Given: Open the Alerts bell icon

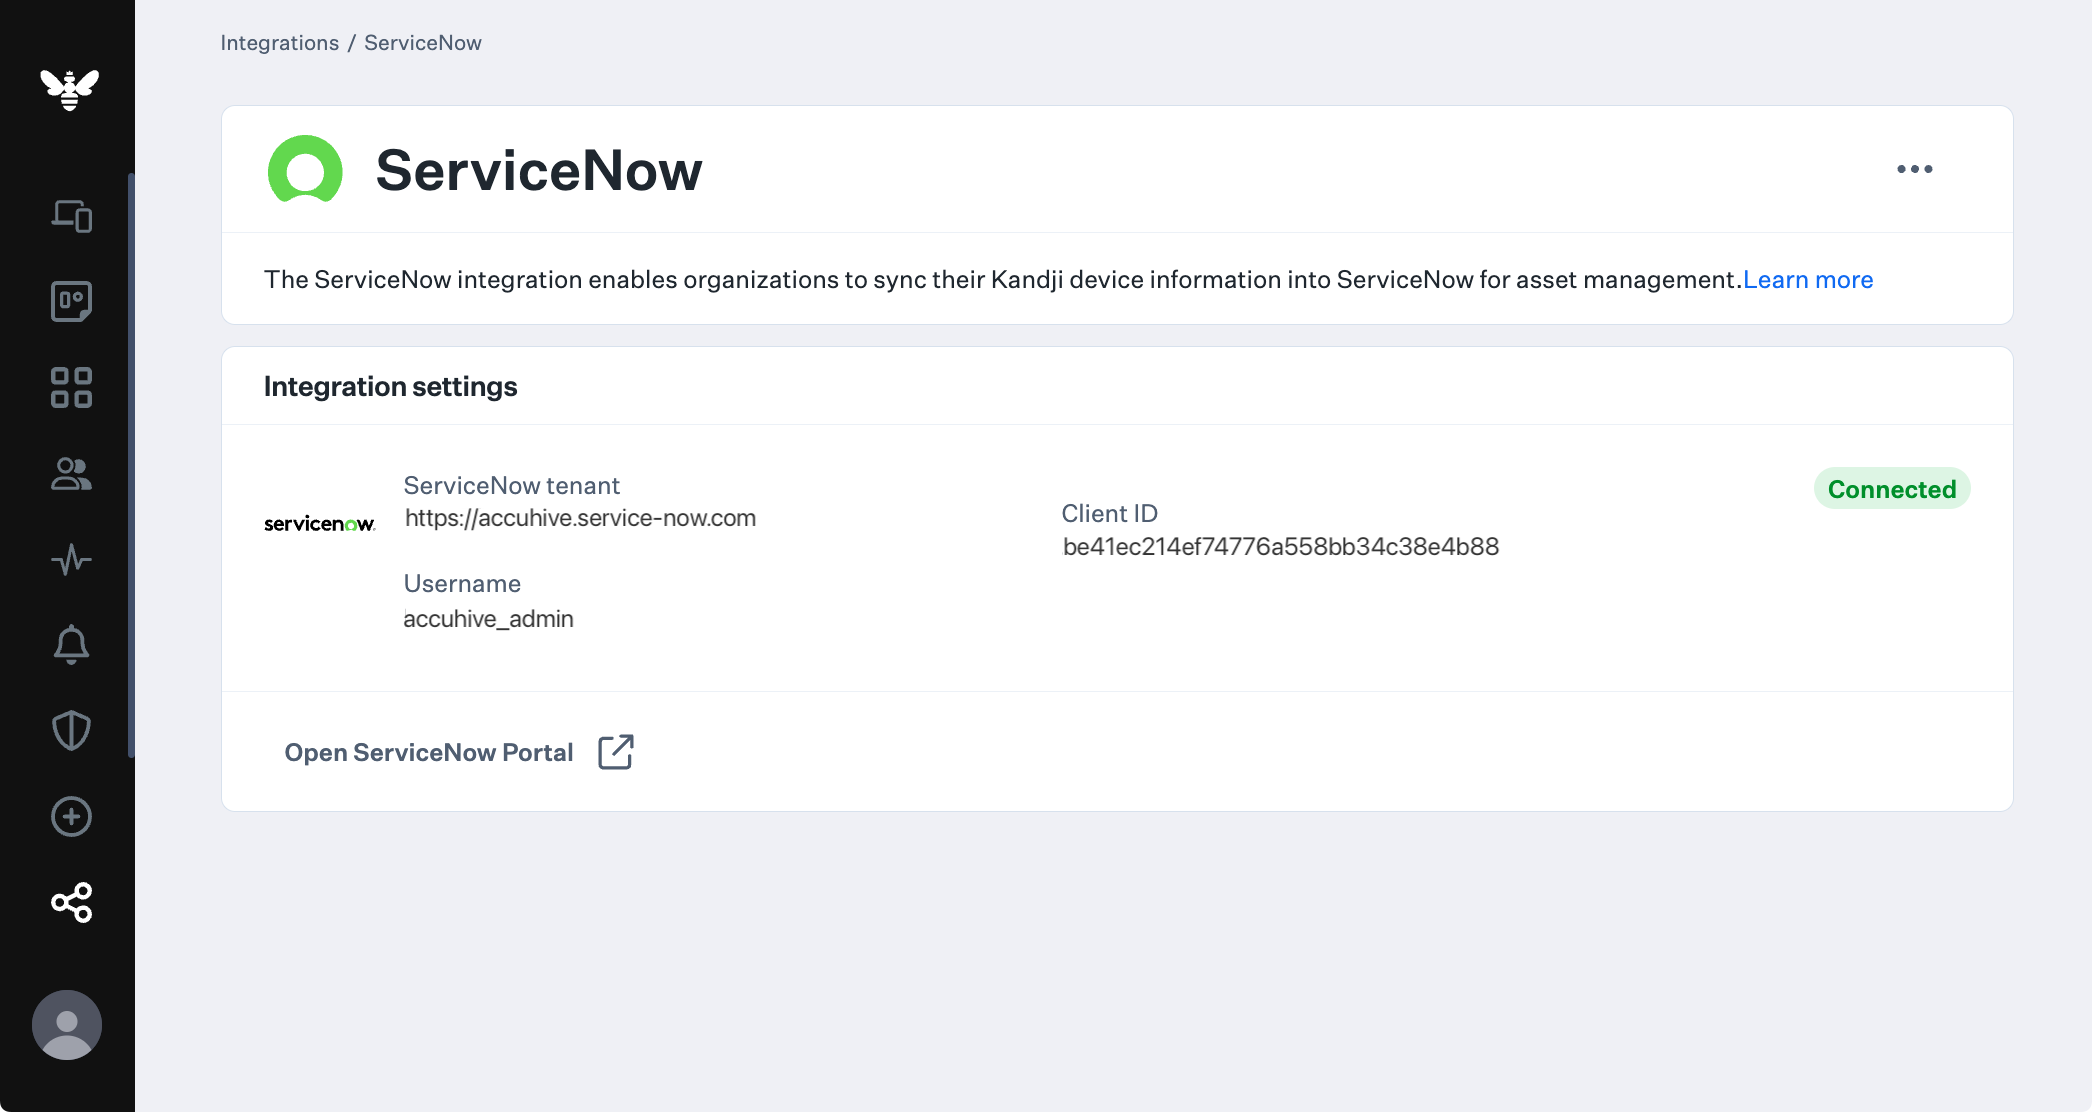Looking at the screenshot, I should pyautogui.click(x=71, y=645).
